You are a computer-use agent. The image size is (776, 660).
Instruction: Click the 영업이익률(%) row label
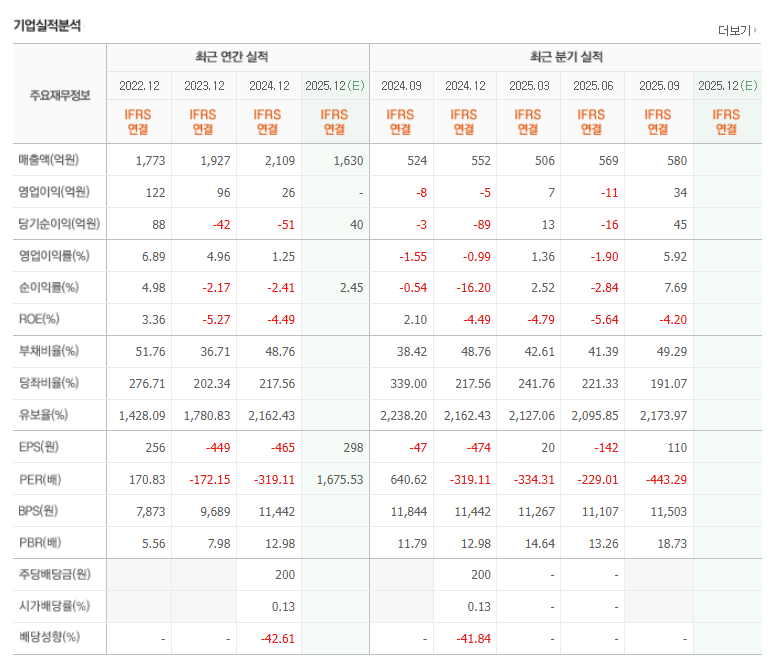54,256
